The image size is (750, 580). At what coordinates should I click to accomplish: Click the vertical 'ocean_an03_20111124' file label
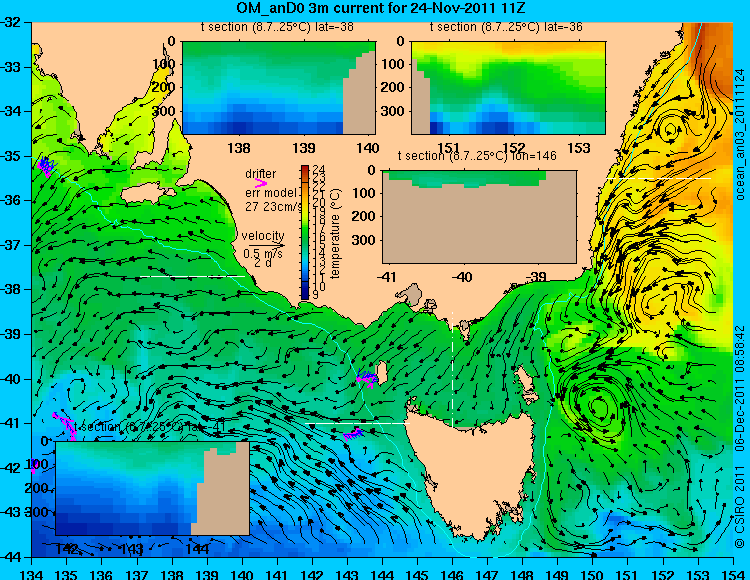pos(740,134)
